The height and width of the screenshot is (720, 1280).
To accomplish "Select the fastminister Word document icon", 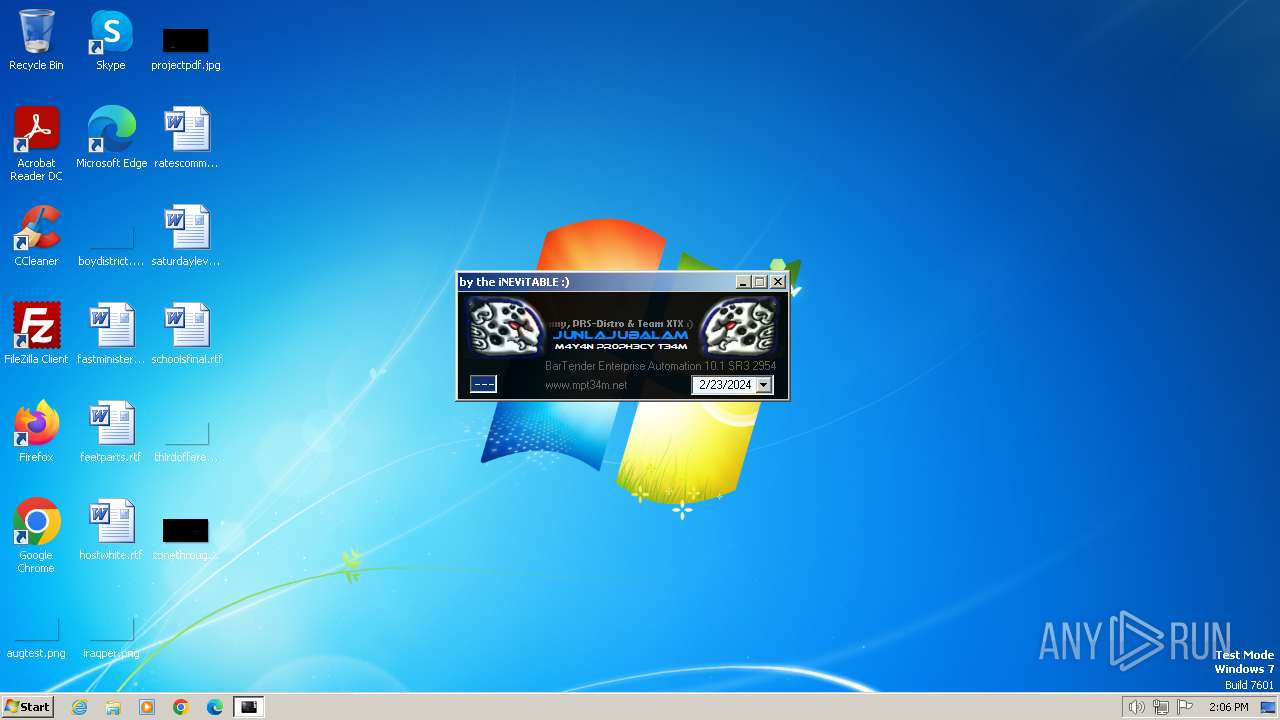I will click(111, 334).
